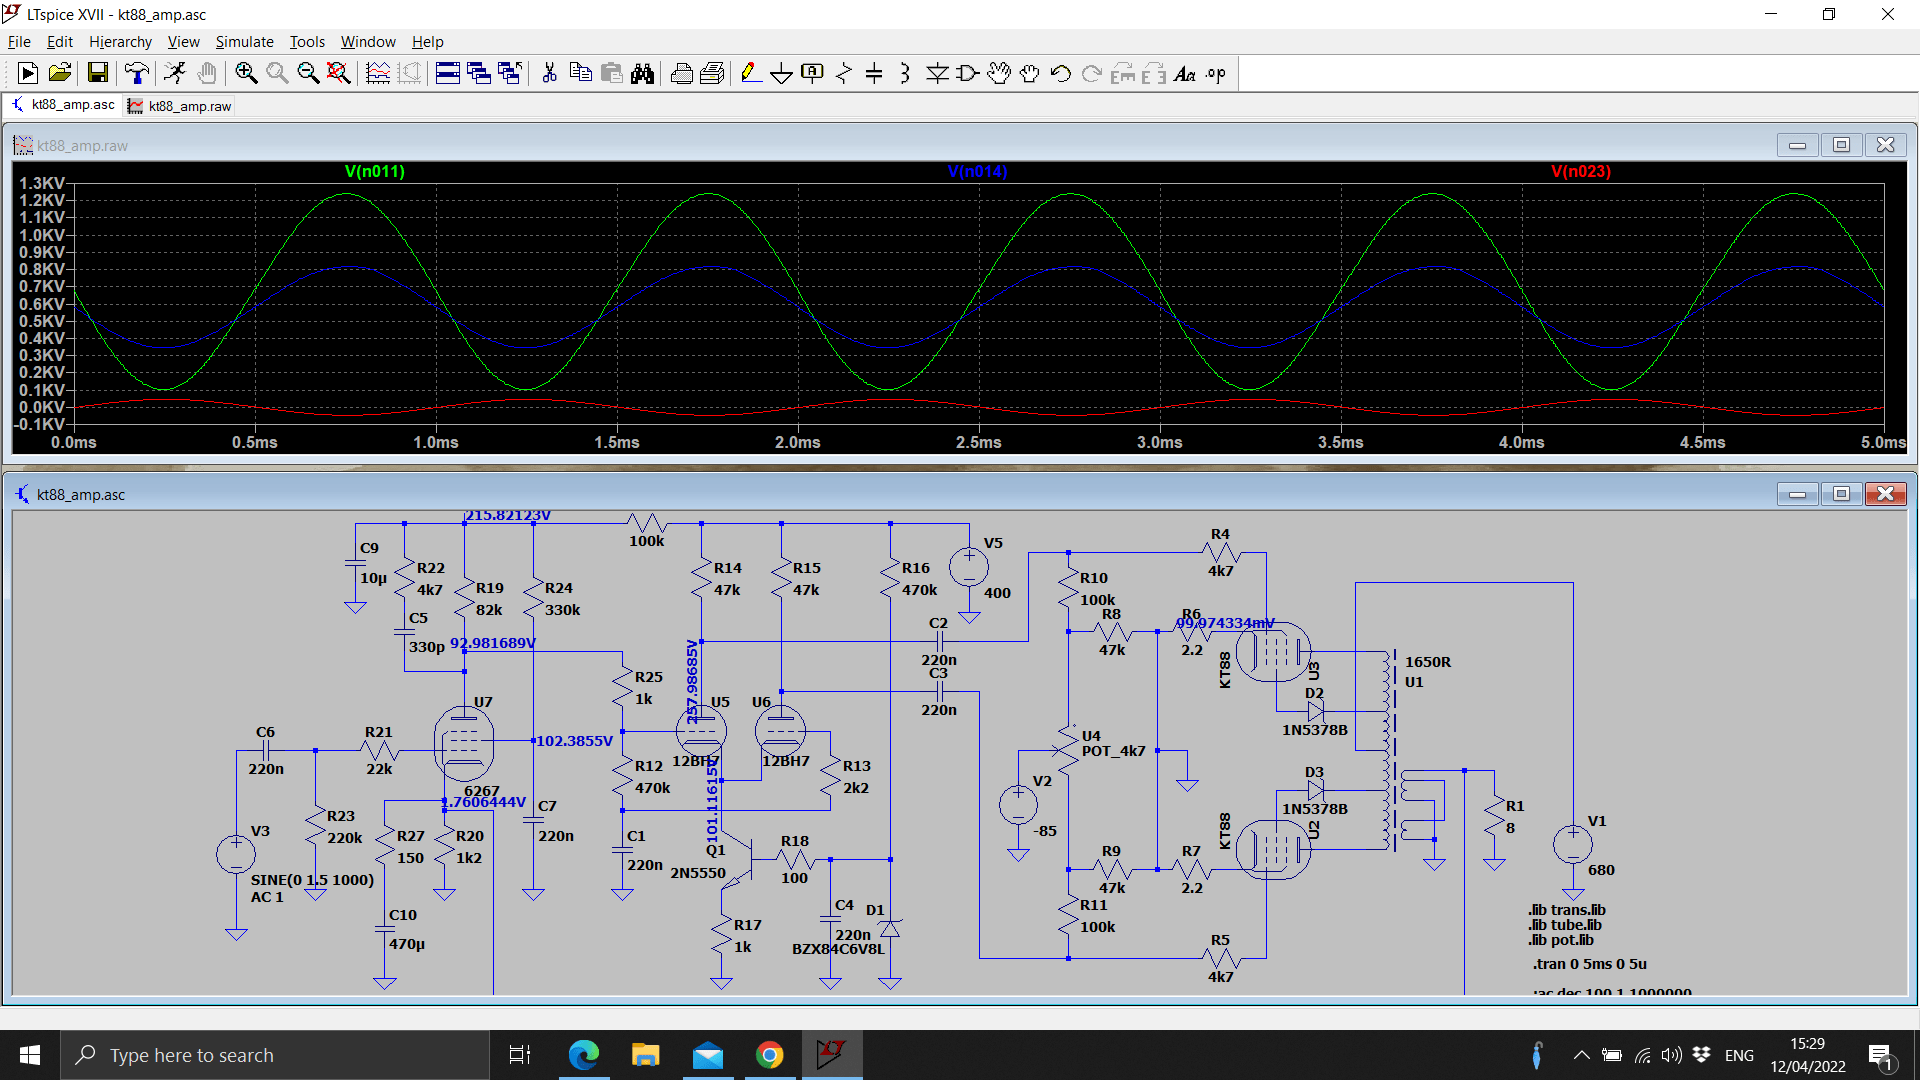Image resolution: width=1920 pixels, height=1080 pixels.
Task: Click the red V(n023) trace label
Action: [1581, 171]
